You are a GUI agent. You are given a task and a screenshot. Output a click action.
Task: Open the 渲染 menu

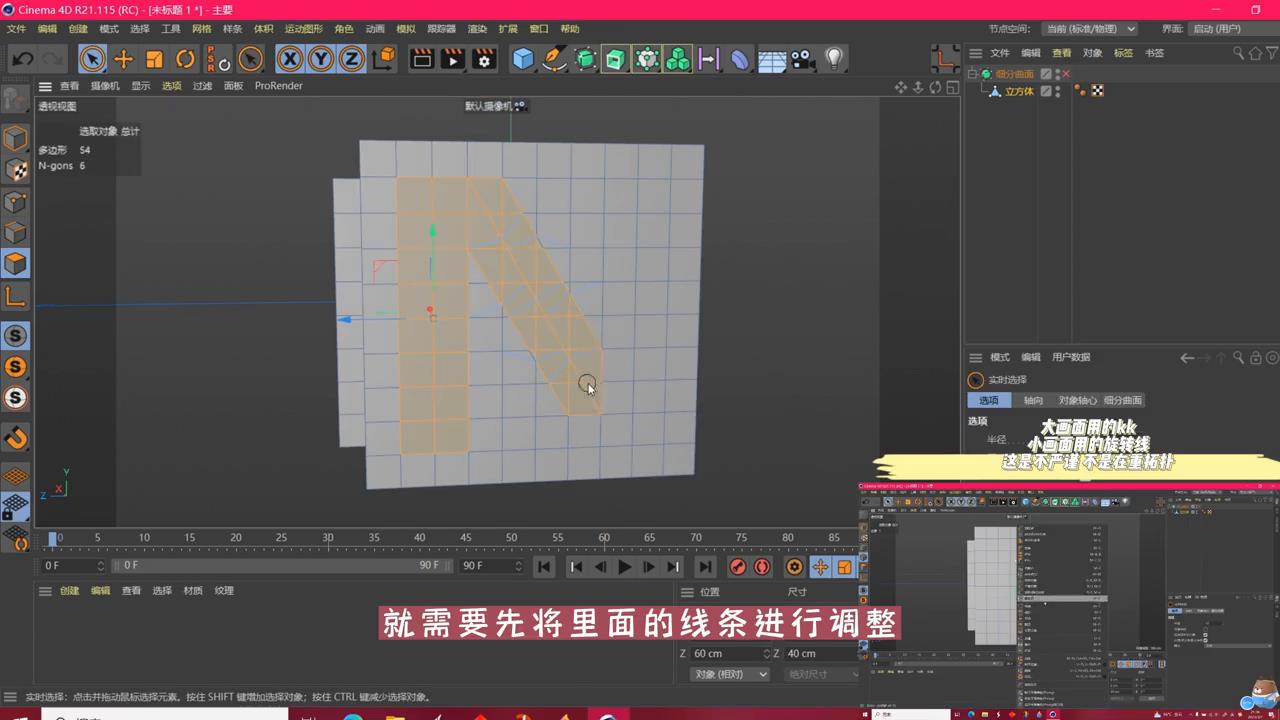coord(477,29)
